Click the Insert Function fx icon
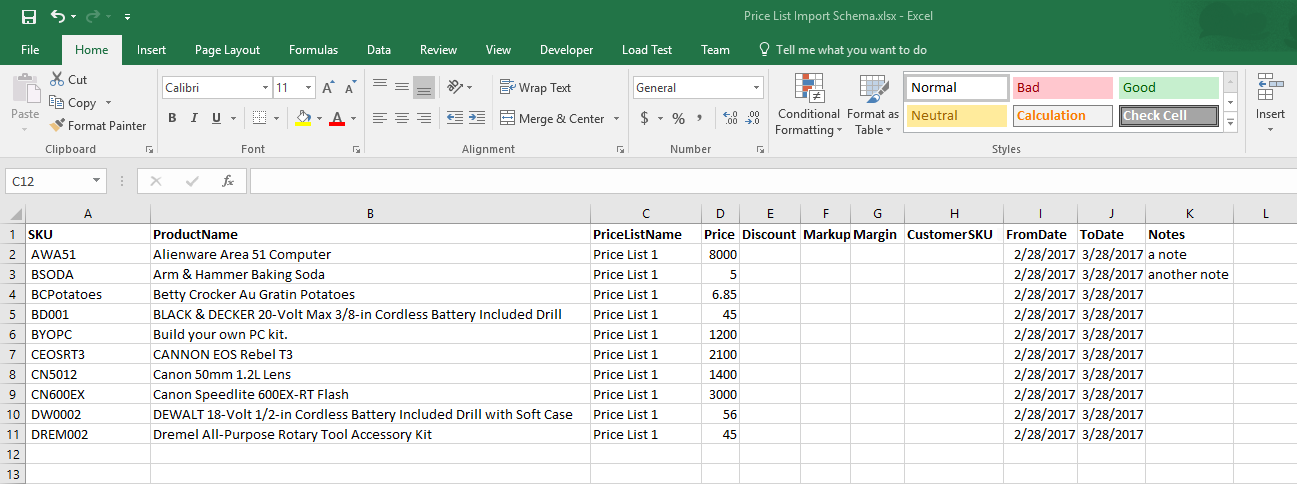 (228, 181)
